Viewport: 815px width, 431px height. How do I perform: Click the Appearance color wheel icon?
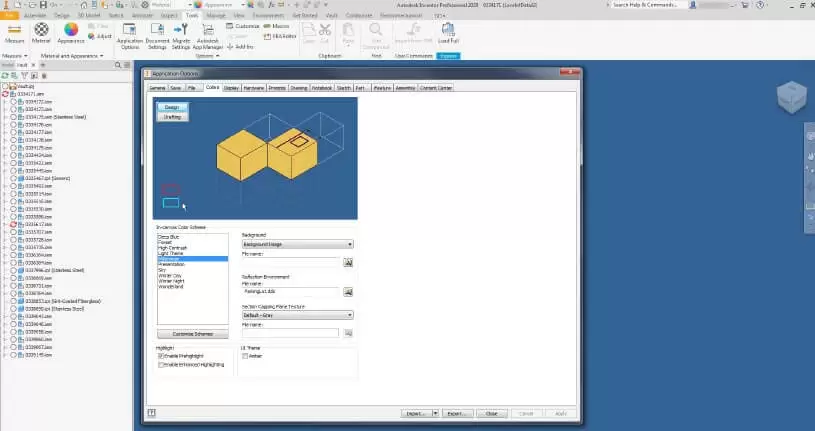pos(71,31)
